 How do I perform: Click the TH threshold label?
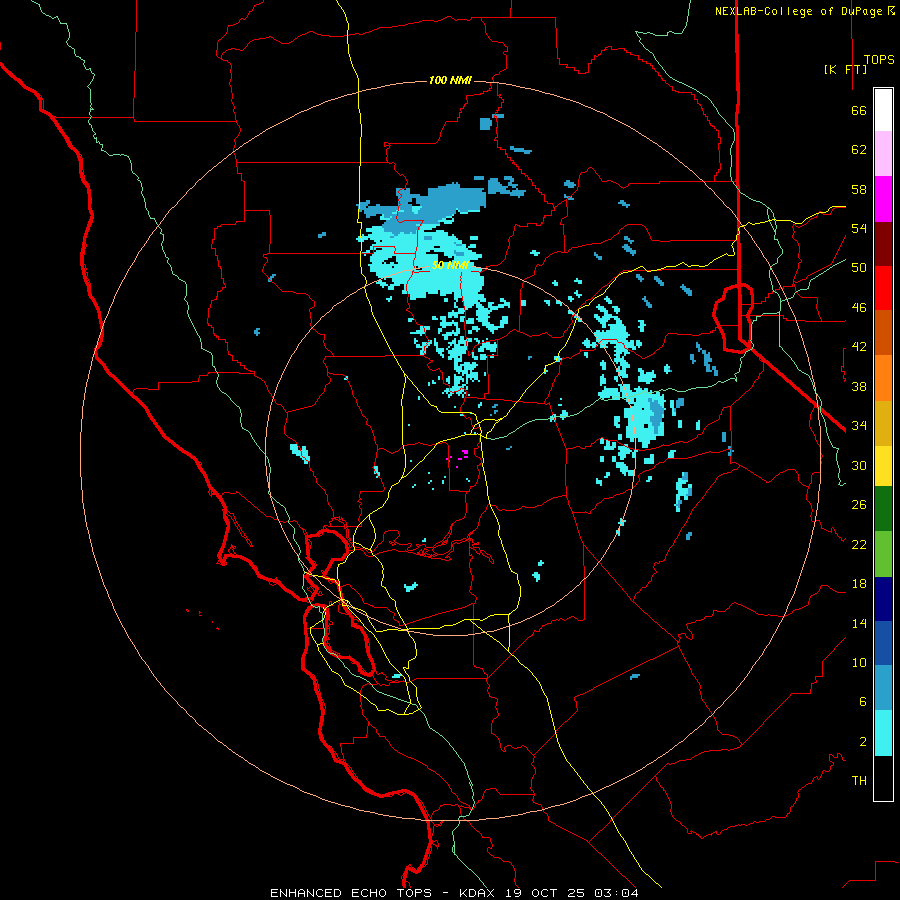[x=859, y=781]
